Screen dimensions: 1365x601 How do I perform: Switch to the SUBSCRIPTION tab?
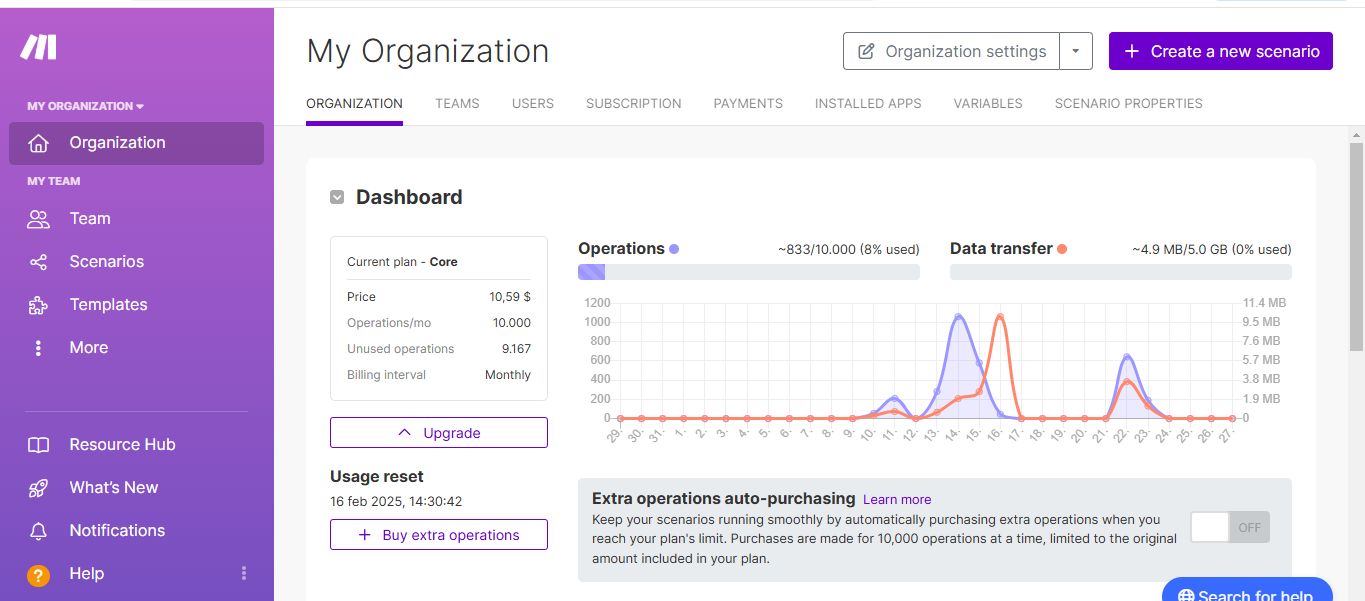coord(633,103)
